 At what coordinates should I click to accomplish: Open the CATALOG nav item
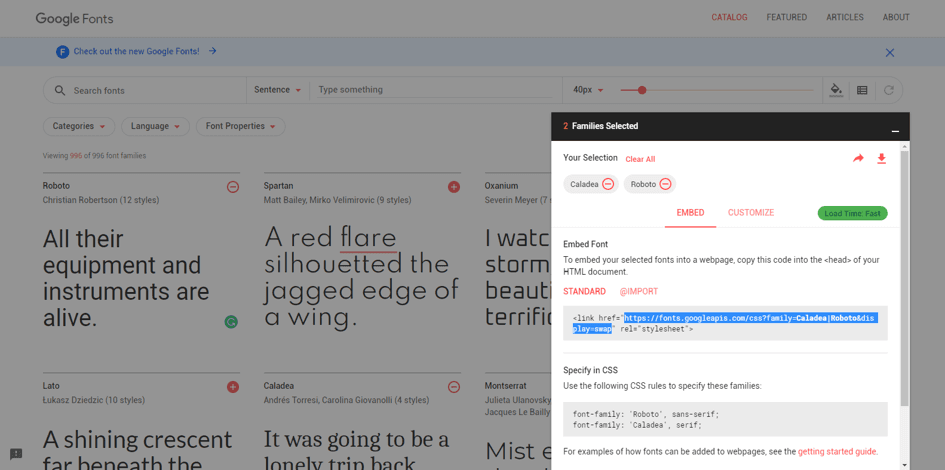[729, 17]
